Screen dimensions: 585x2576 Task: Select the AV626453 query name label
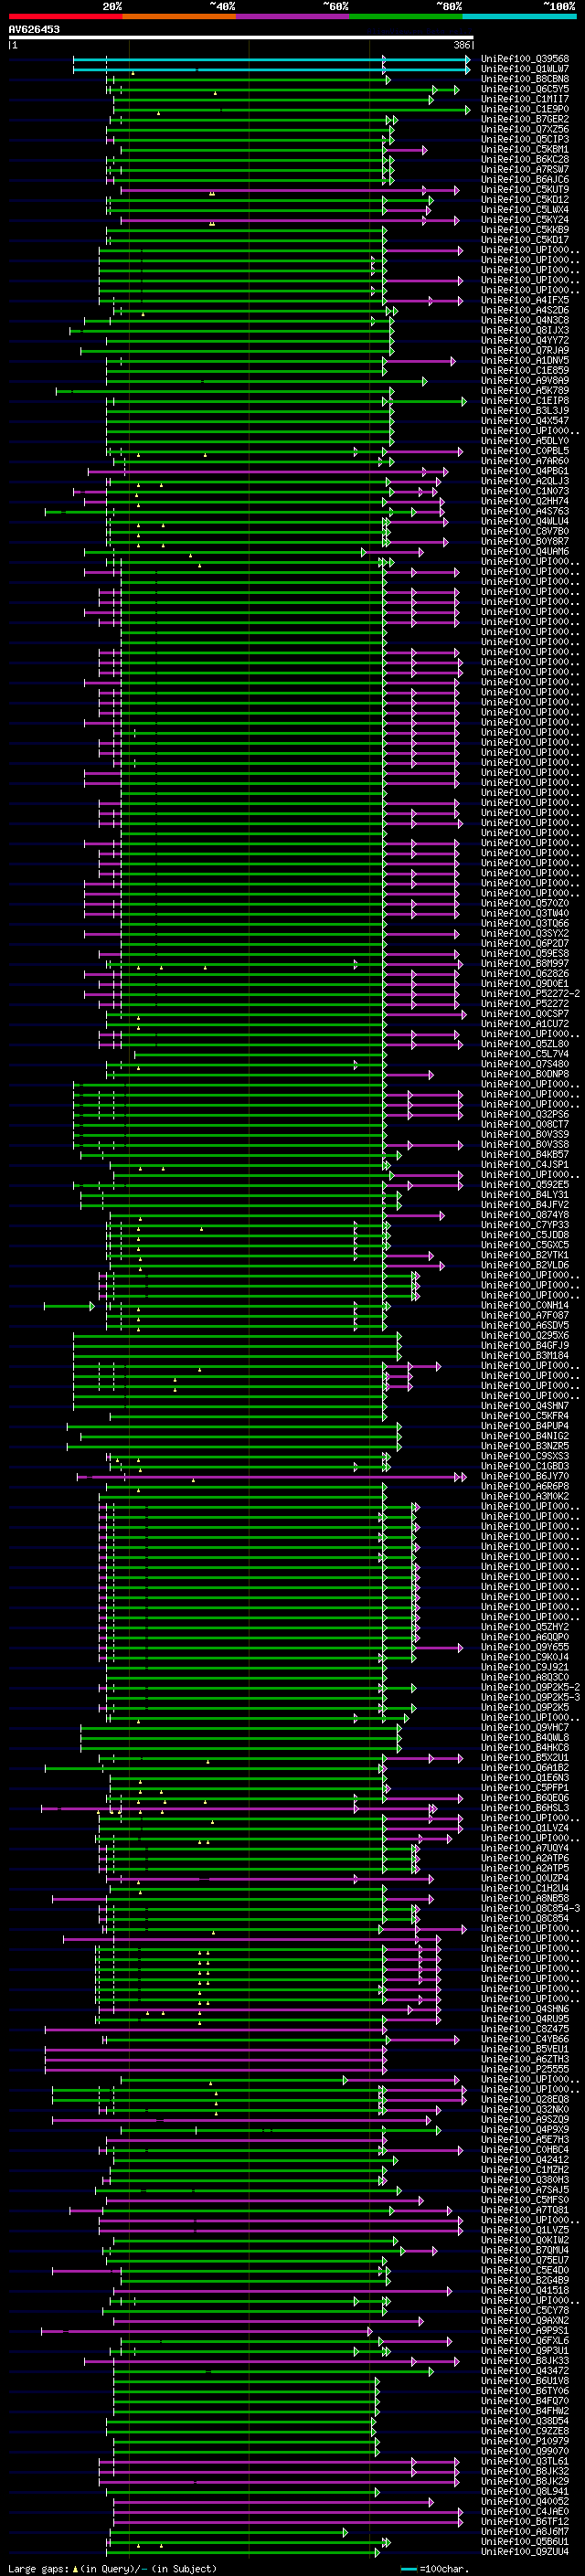point(34,29)
